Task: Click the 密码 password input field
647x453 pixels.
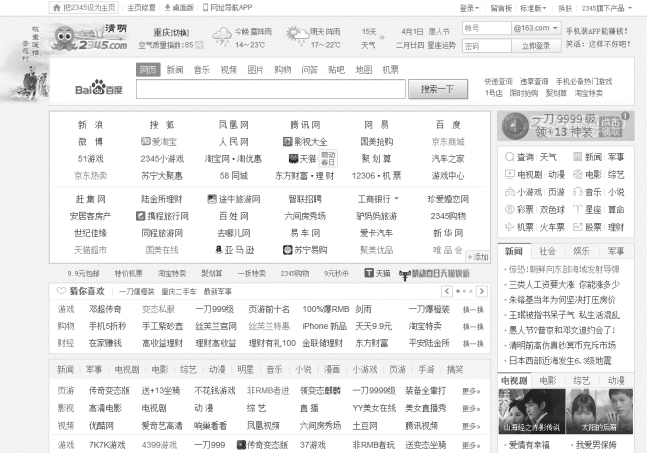Action: click(x=486, y=45)
